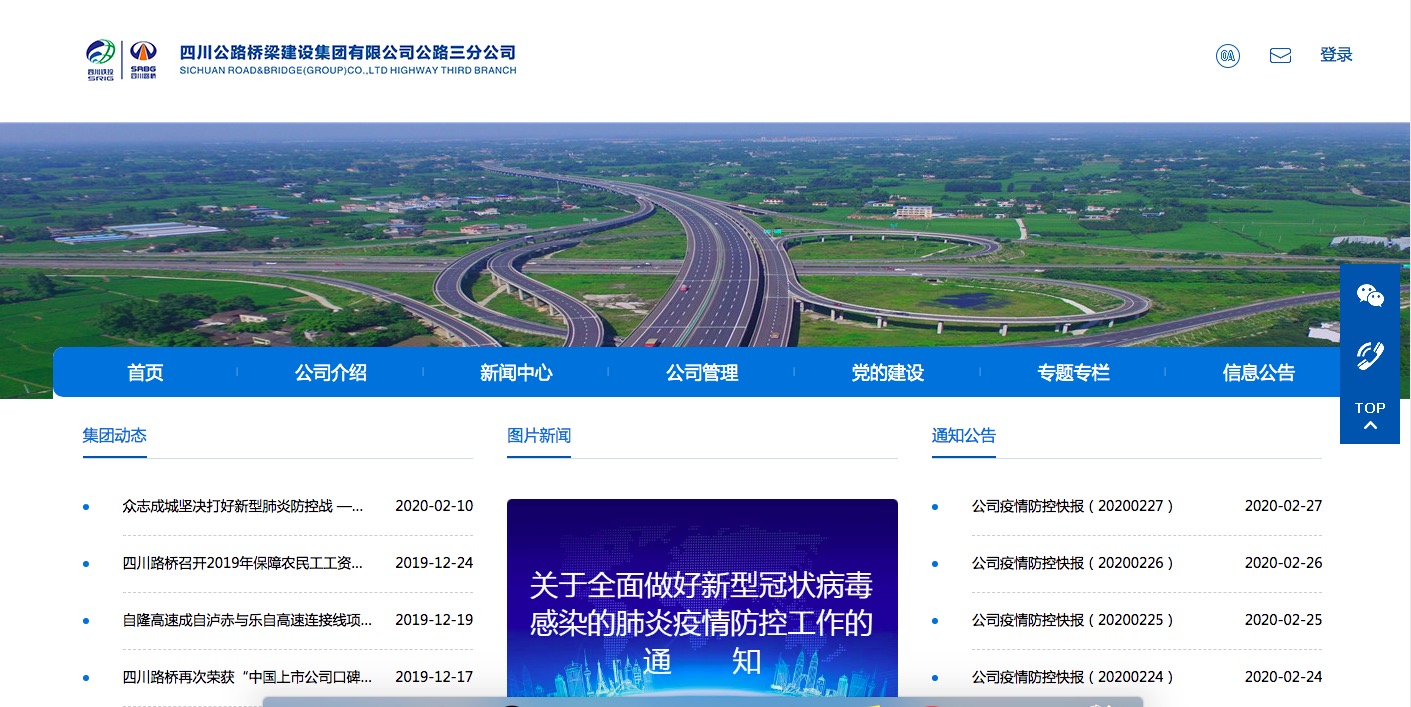
Task: Open the 首页 home menu item
Action: pos(145,373)
